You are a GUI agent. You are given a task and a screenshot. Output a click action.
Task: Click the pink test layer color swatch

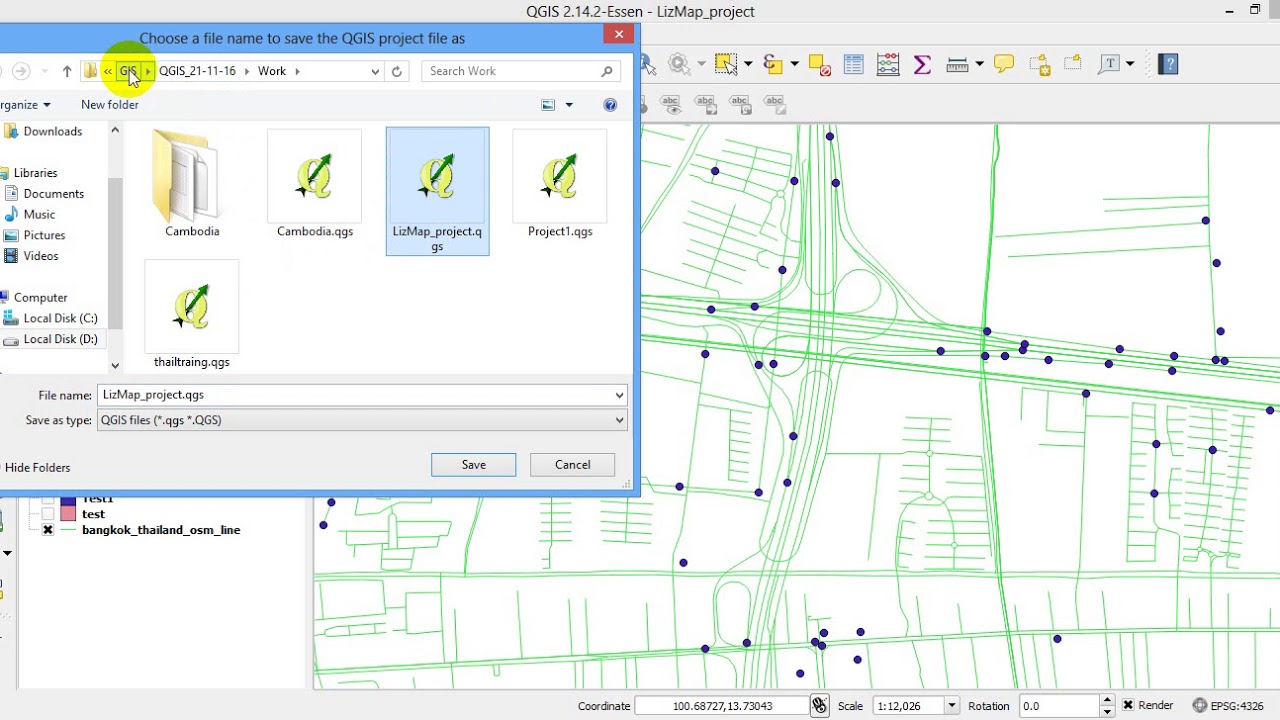coord(68,514)
